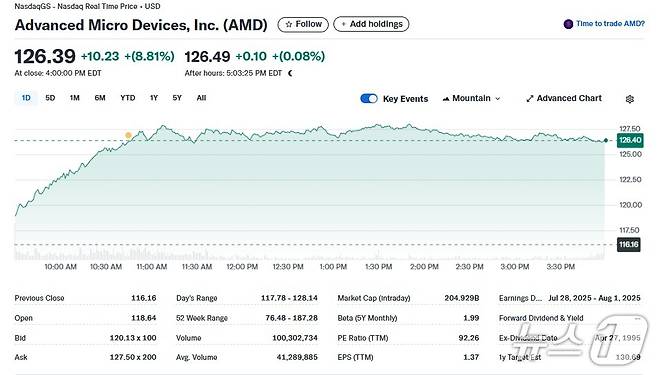Click the after-hours price 126.49
Image resolution: width=658 pixels, height=375 pixels.
coord(207,57)
